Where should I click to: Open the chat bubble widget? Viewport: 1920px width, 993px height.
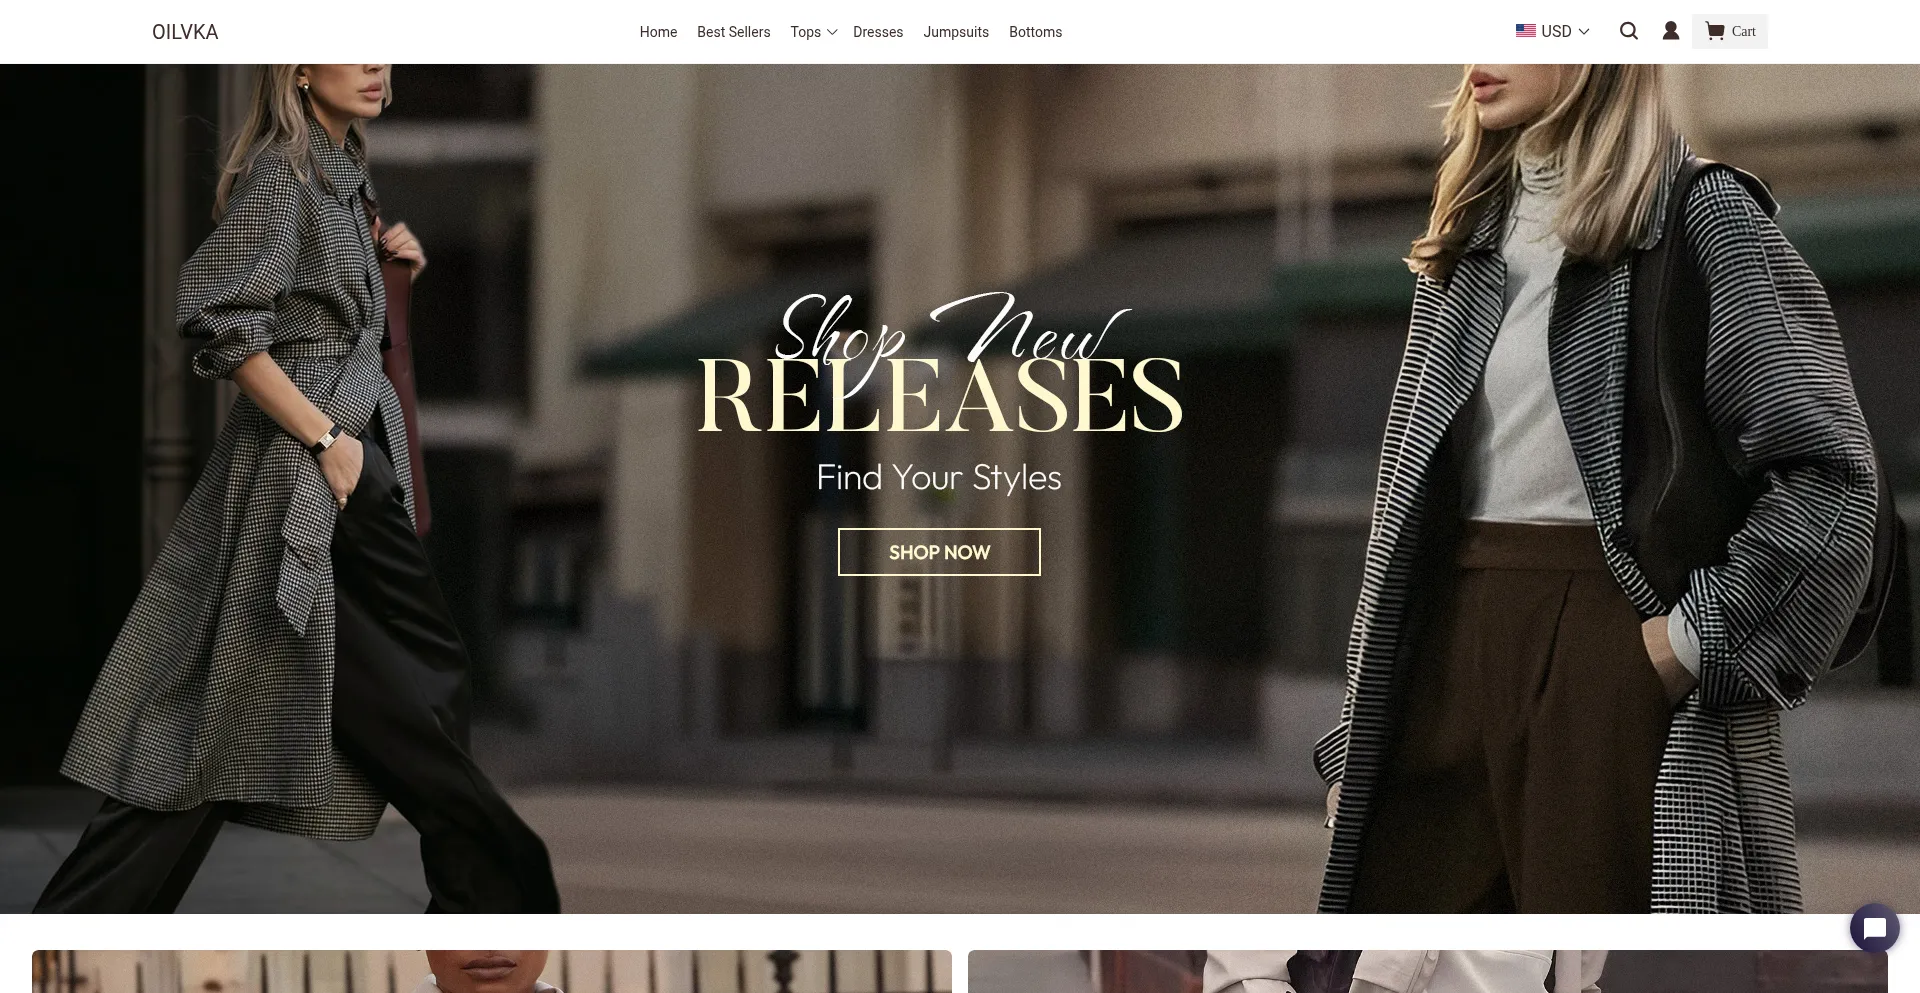coord(1874,929)
